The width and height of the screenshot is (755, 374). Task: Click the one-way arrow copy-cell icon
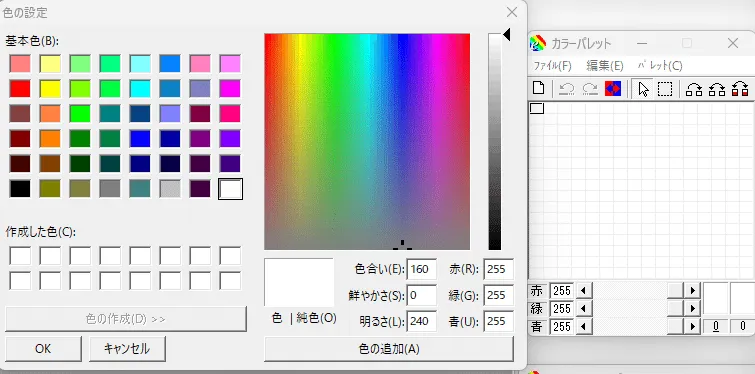[694, 89]
